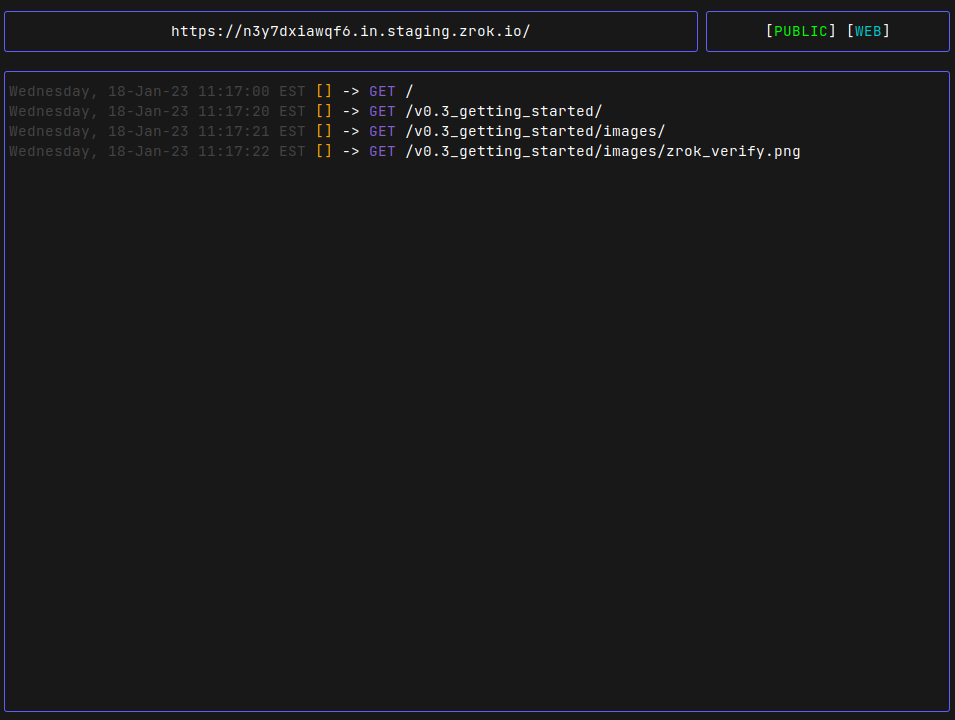
Task: Click the arrow on the /v0.3_getting_started/ line
Action: [x=351, y=111]
